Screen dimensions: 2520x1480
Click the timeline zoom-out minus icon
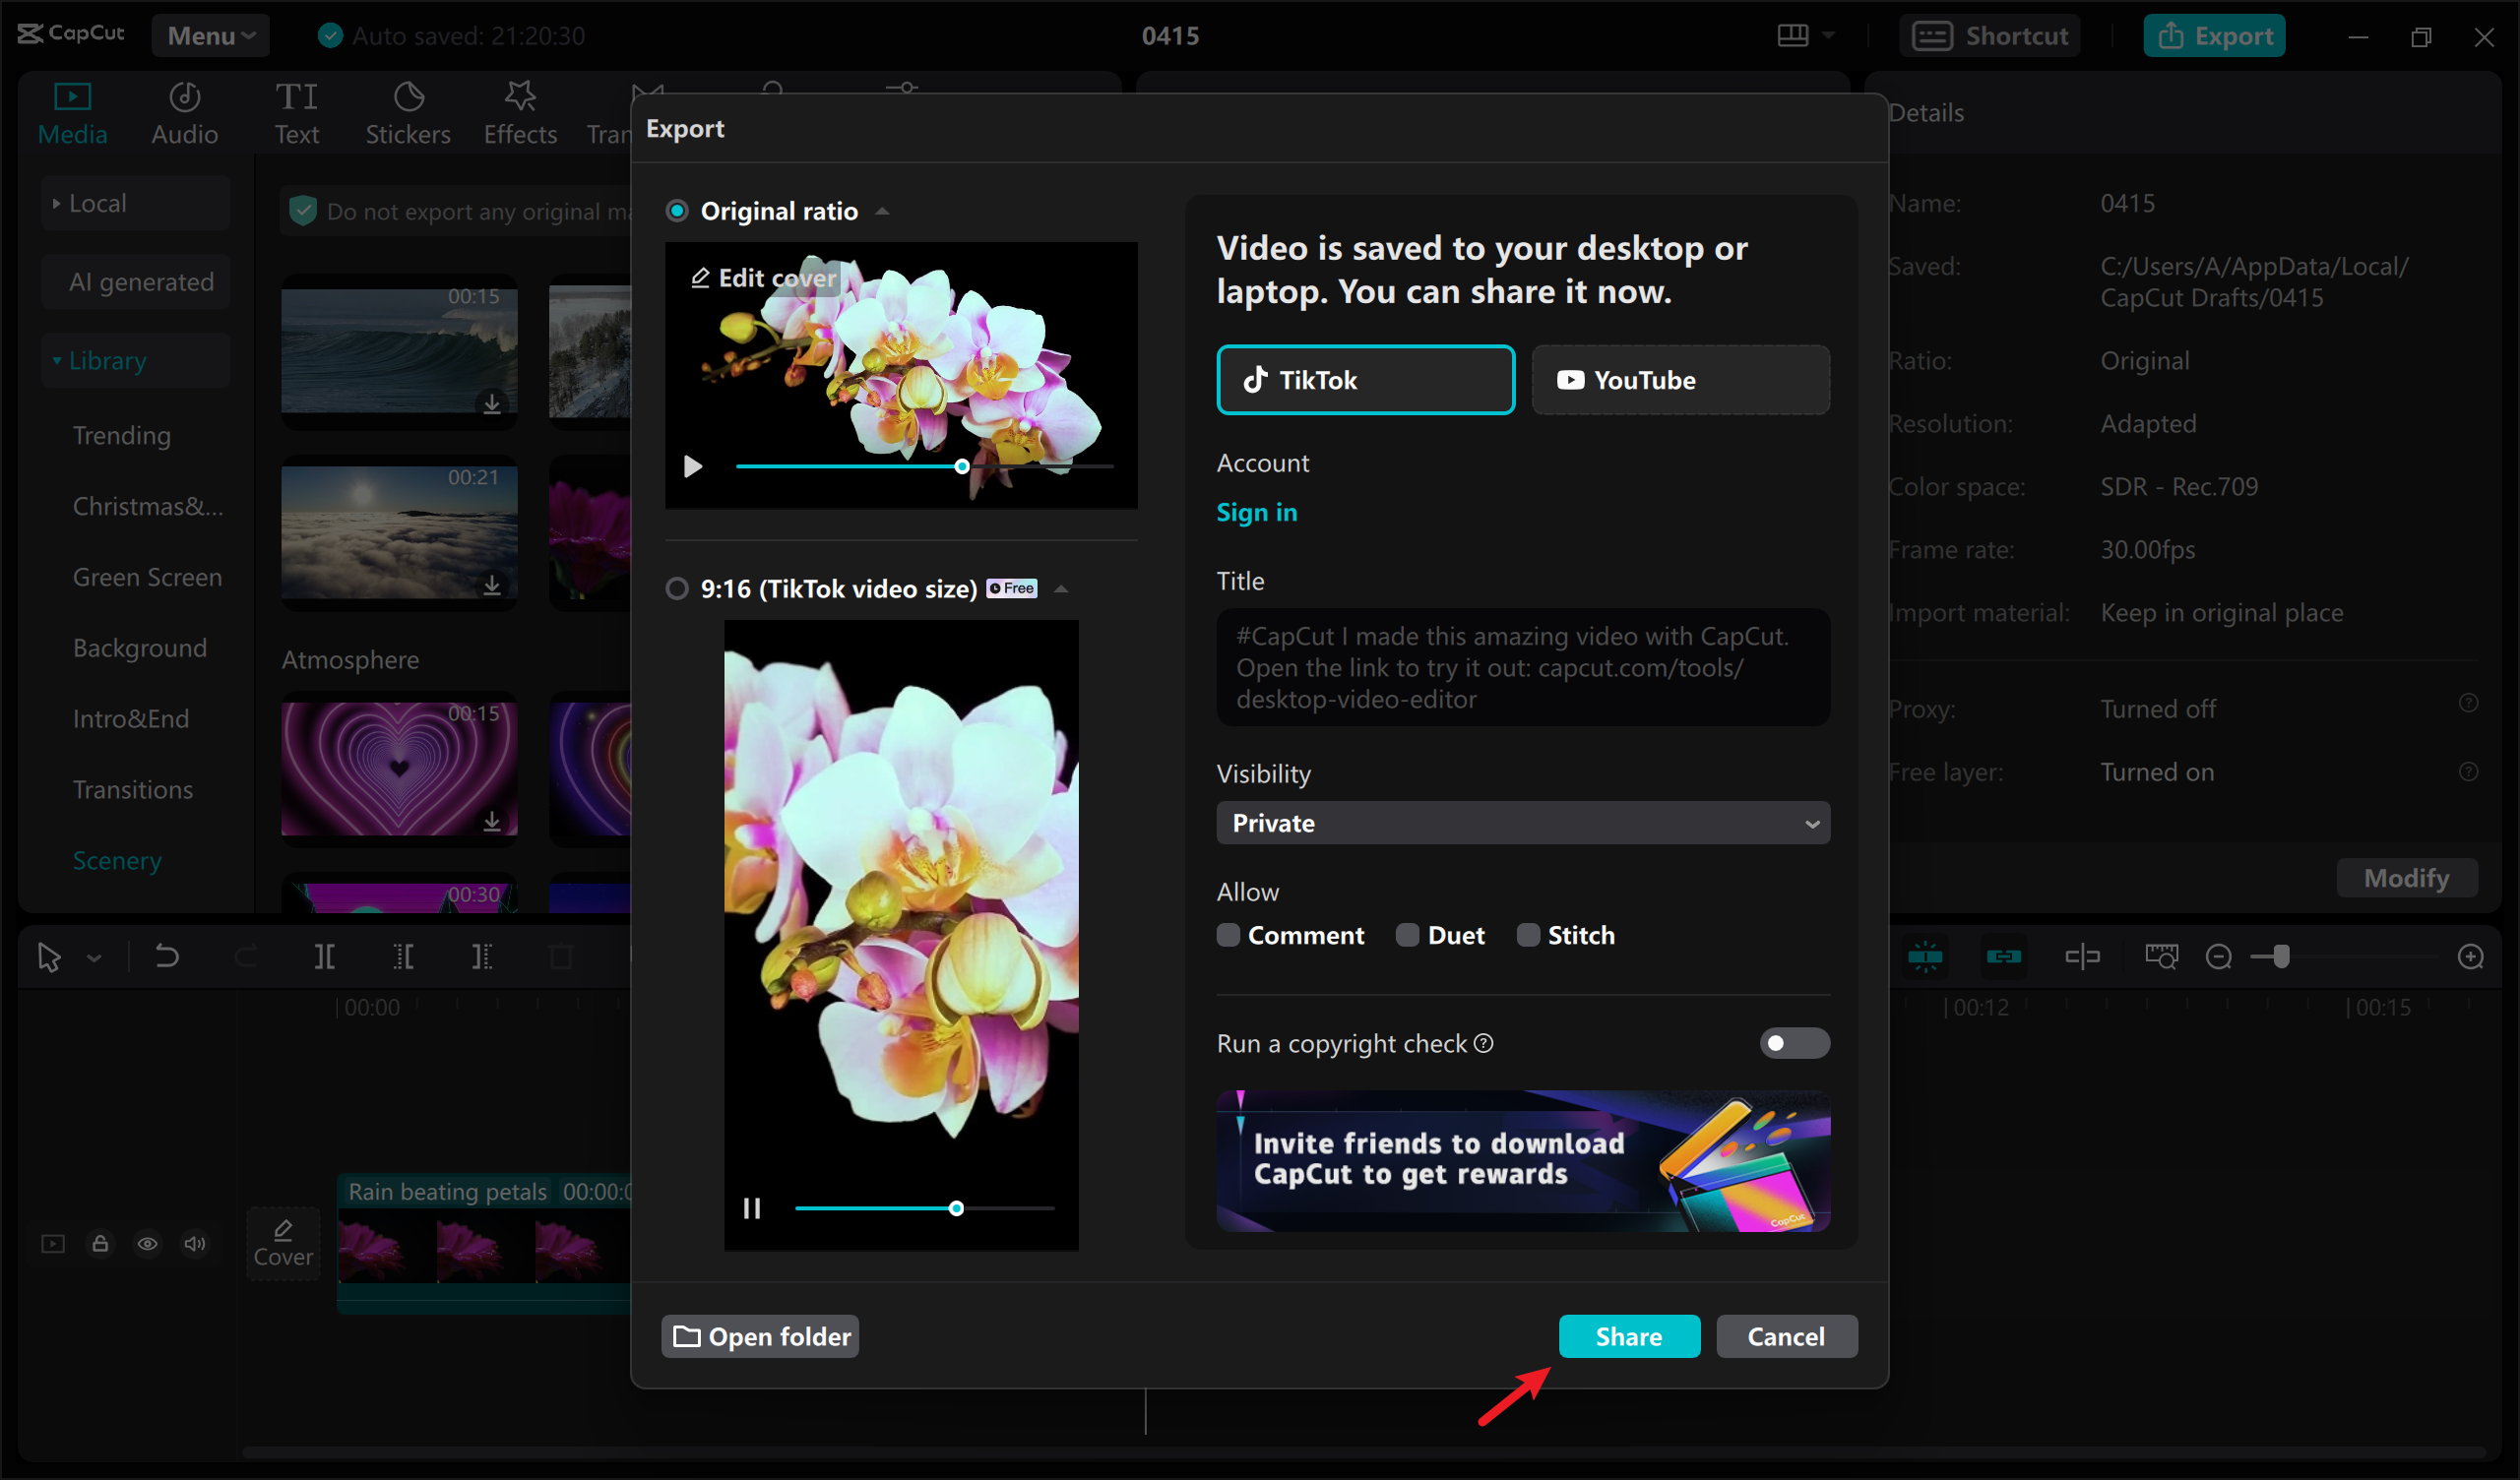(2218, 957)
